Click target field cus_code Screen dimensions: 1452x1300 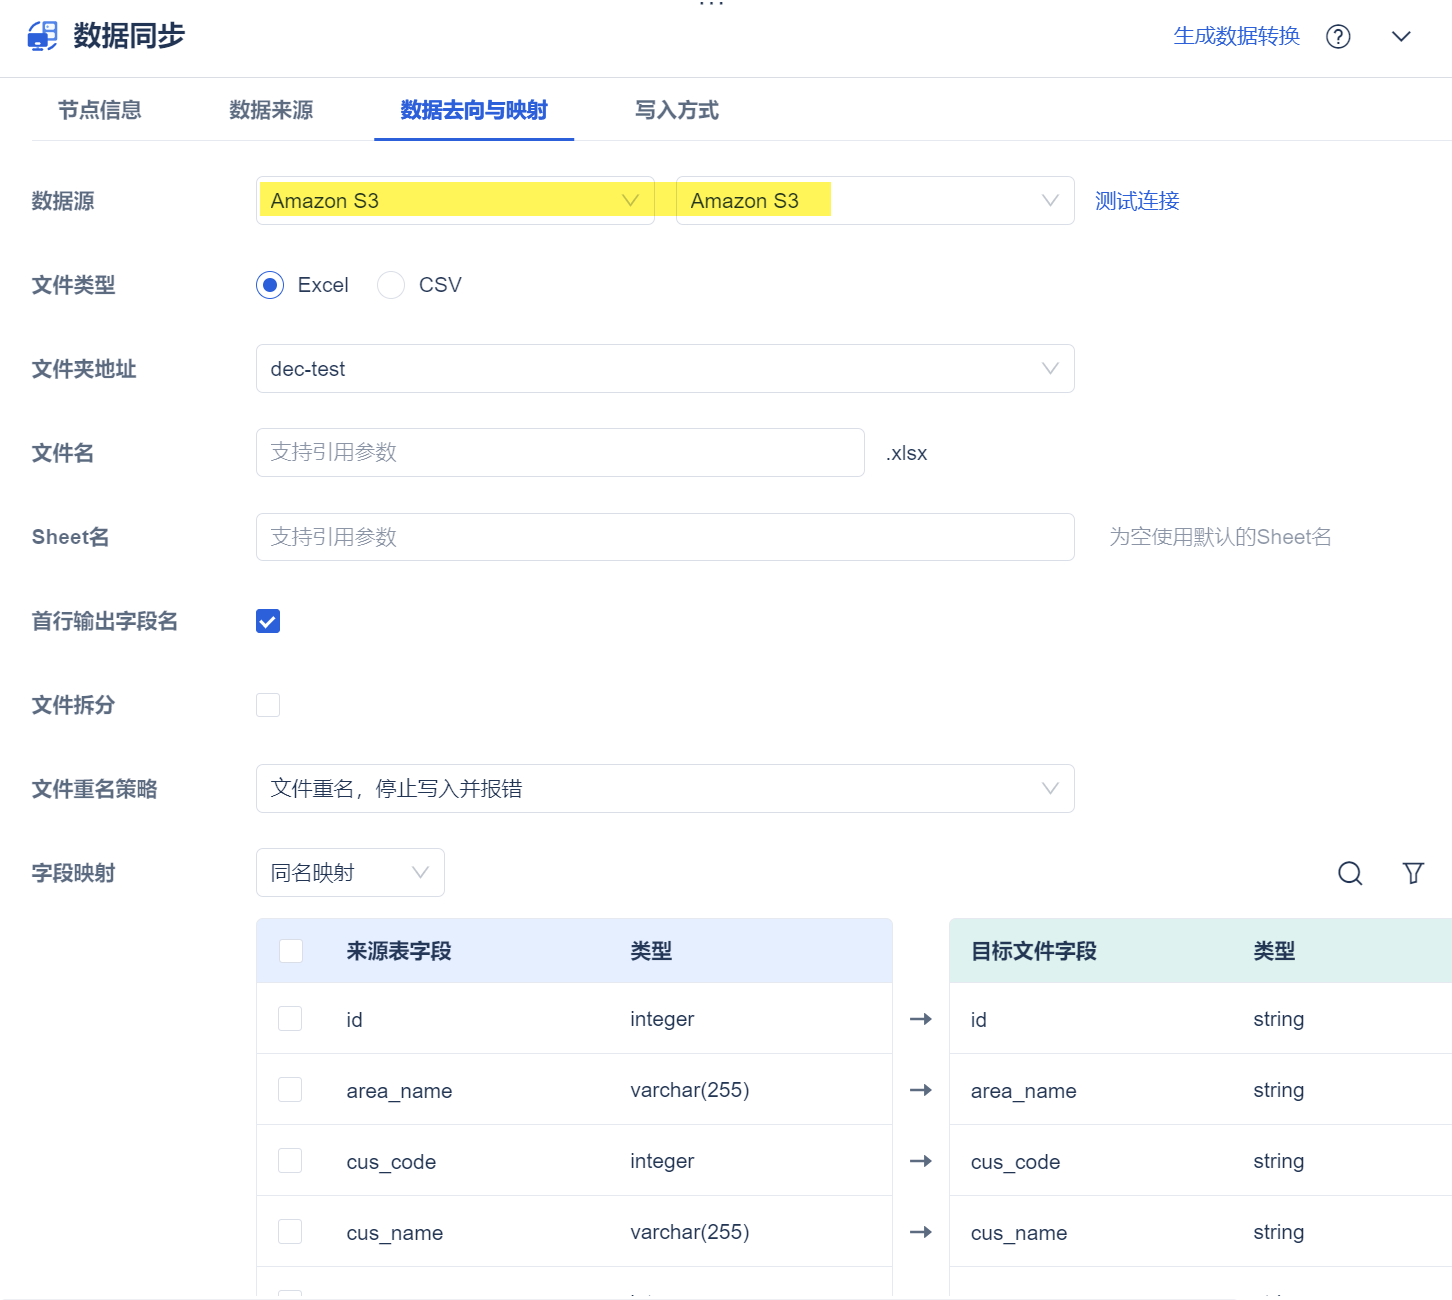click(1016, 1162)
